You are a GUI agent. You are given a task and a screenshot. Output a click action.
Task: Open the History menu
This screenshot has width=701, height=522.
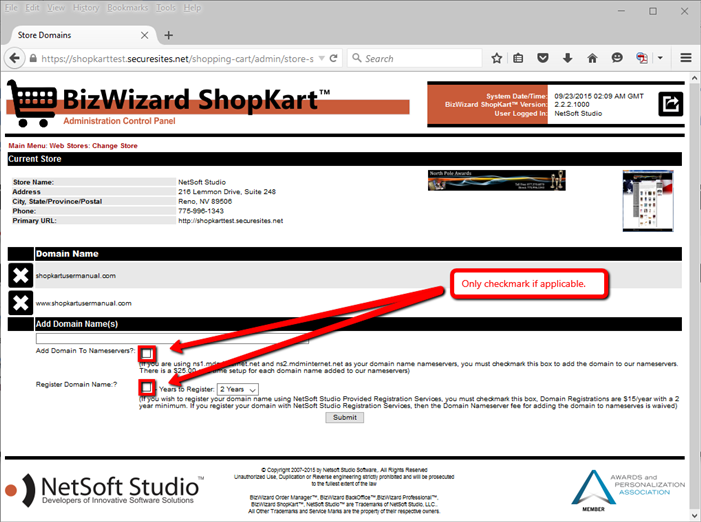[86, 8]
